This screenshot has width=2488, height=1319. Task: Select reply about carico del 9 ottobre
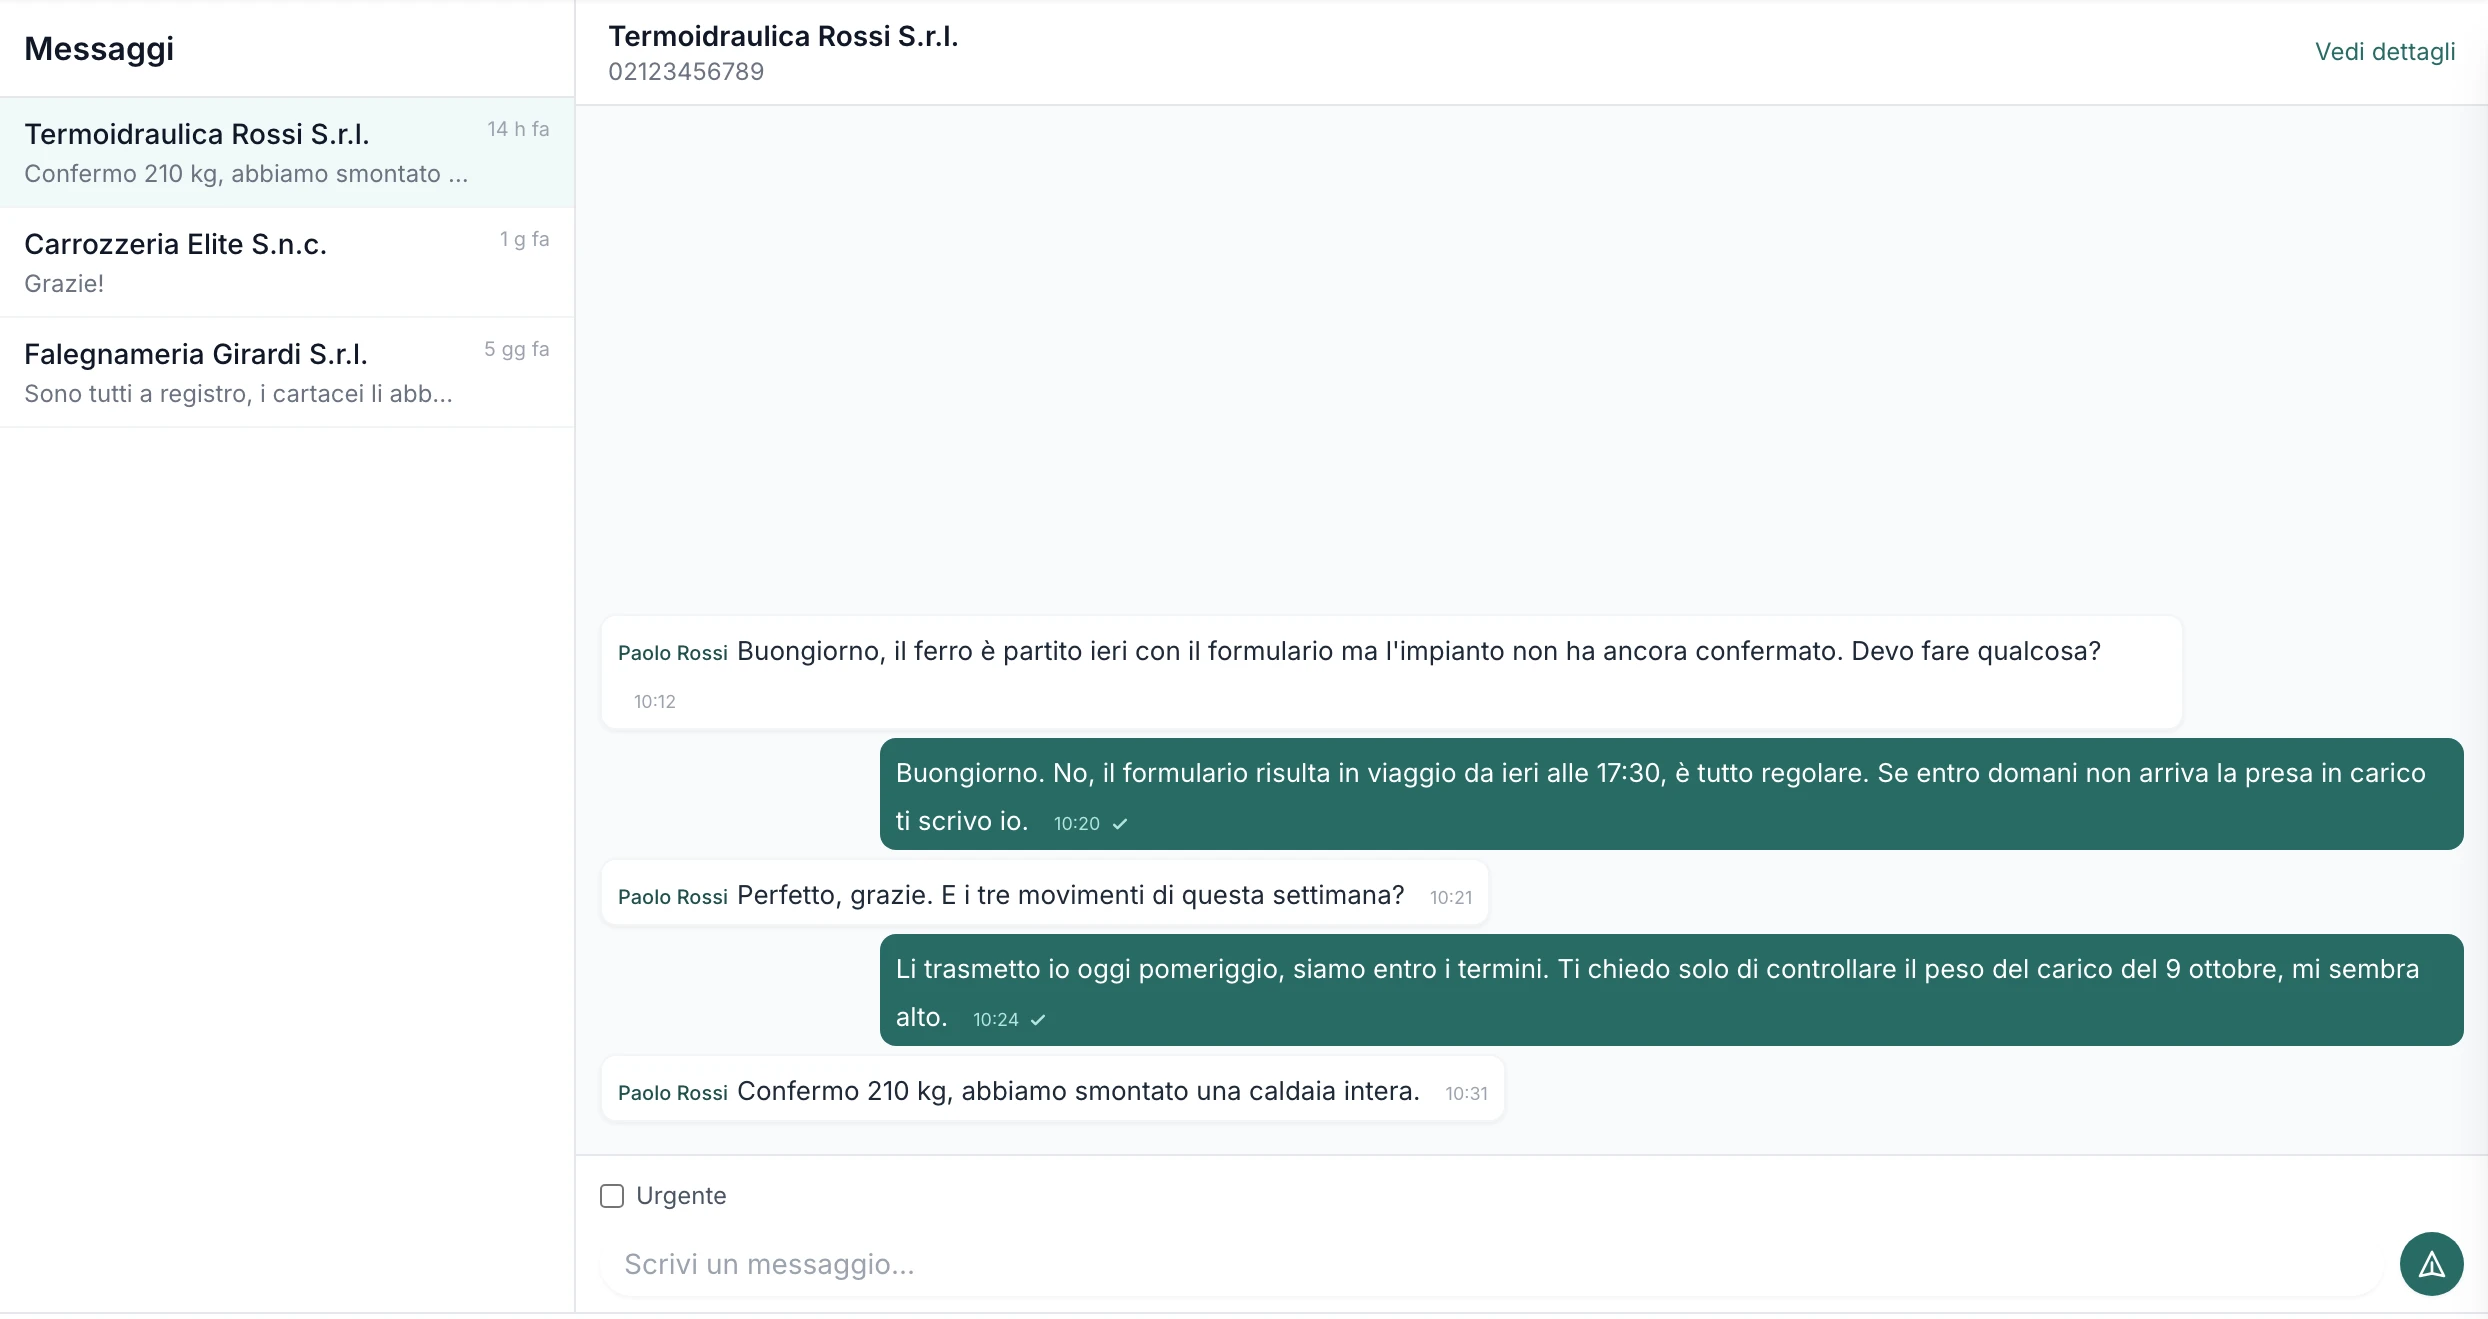pyautogui.click(x=1671, y=990)
